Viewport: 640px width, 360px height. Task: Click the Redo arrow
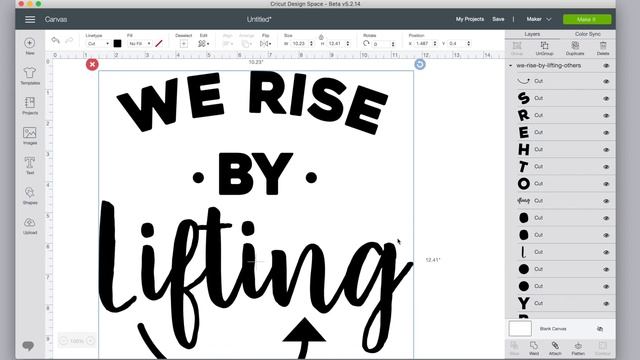(x=69, y=40)
